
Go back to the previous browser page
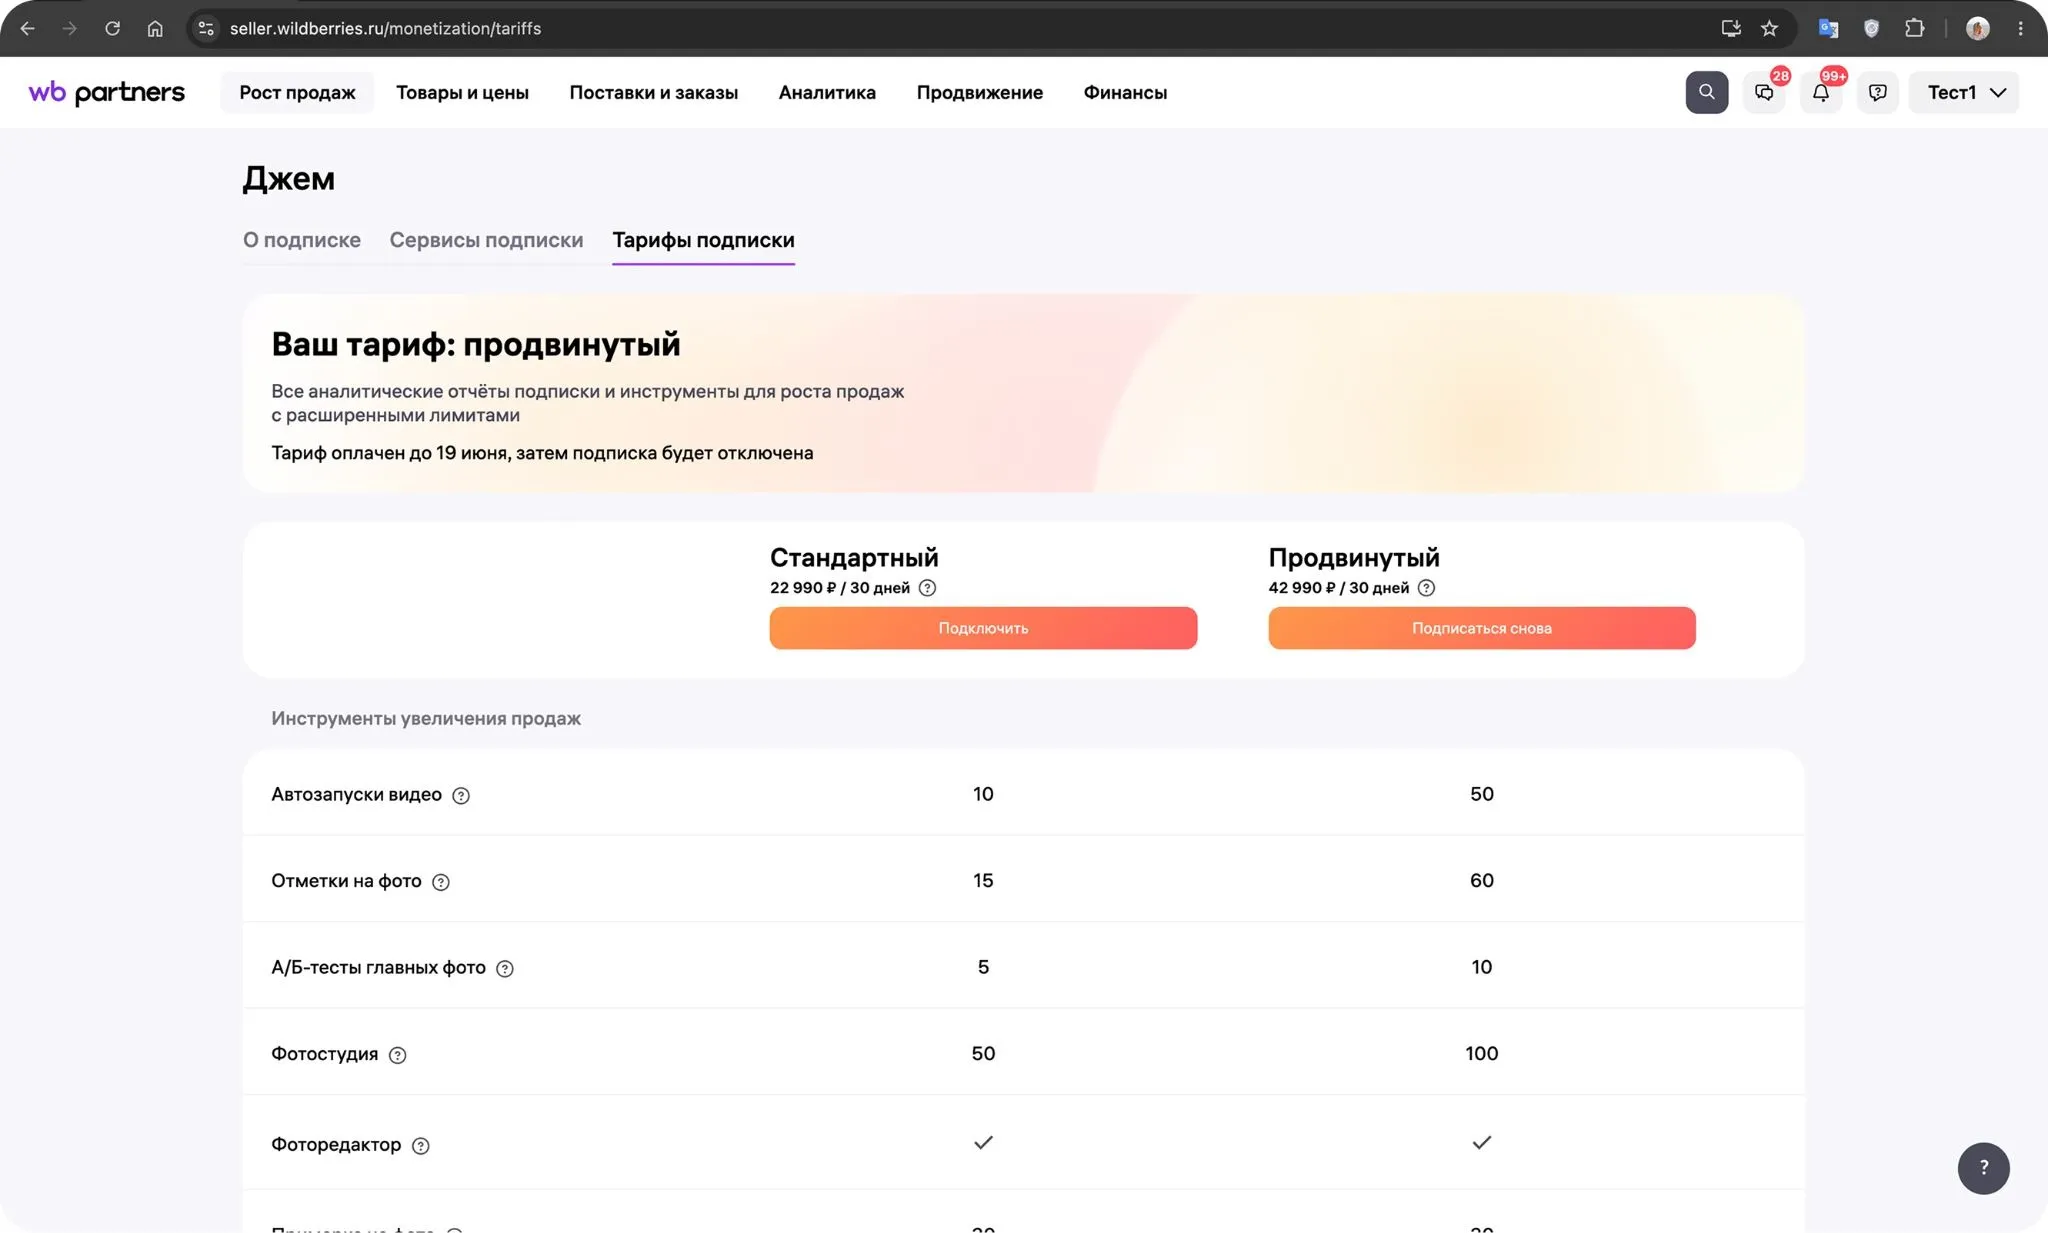pyautogui.click(x=27, y=28)
